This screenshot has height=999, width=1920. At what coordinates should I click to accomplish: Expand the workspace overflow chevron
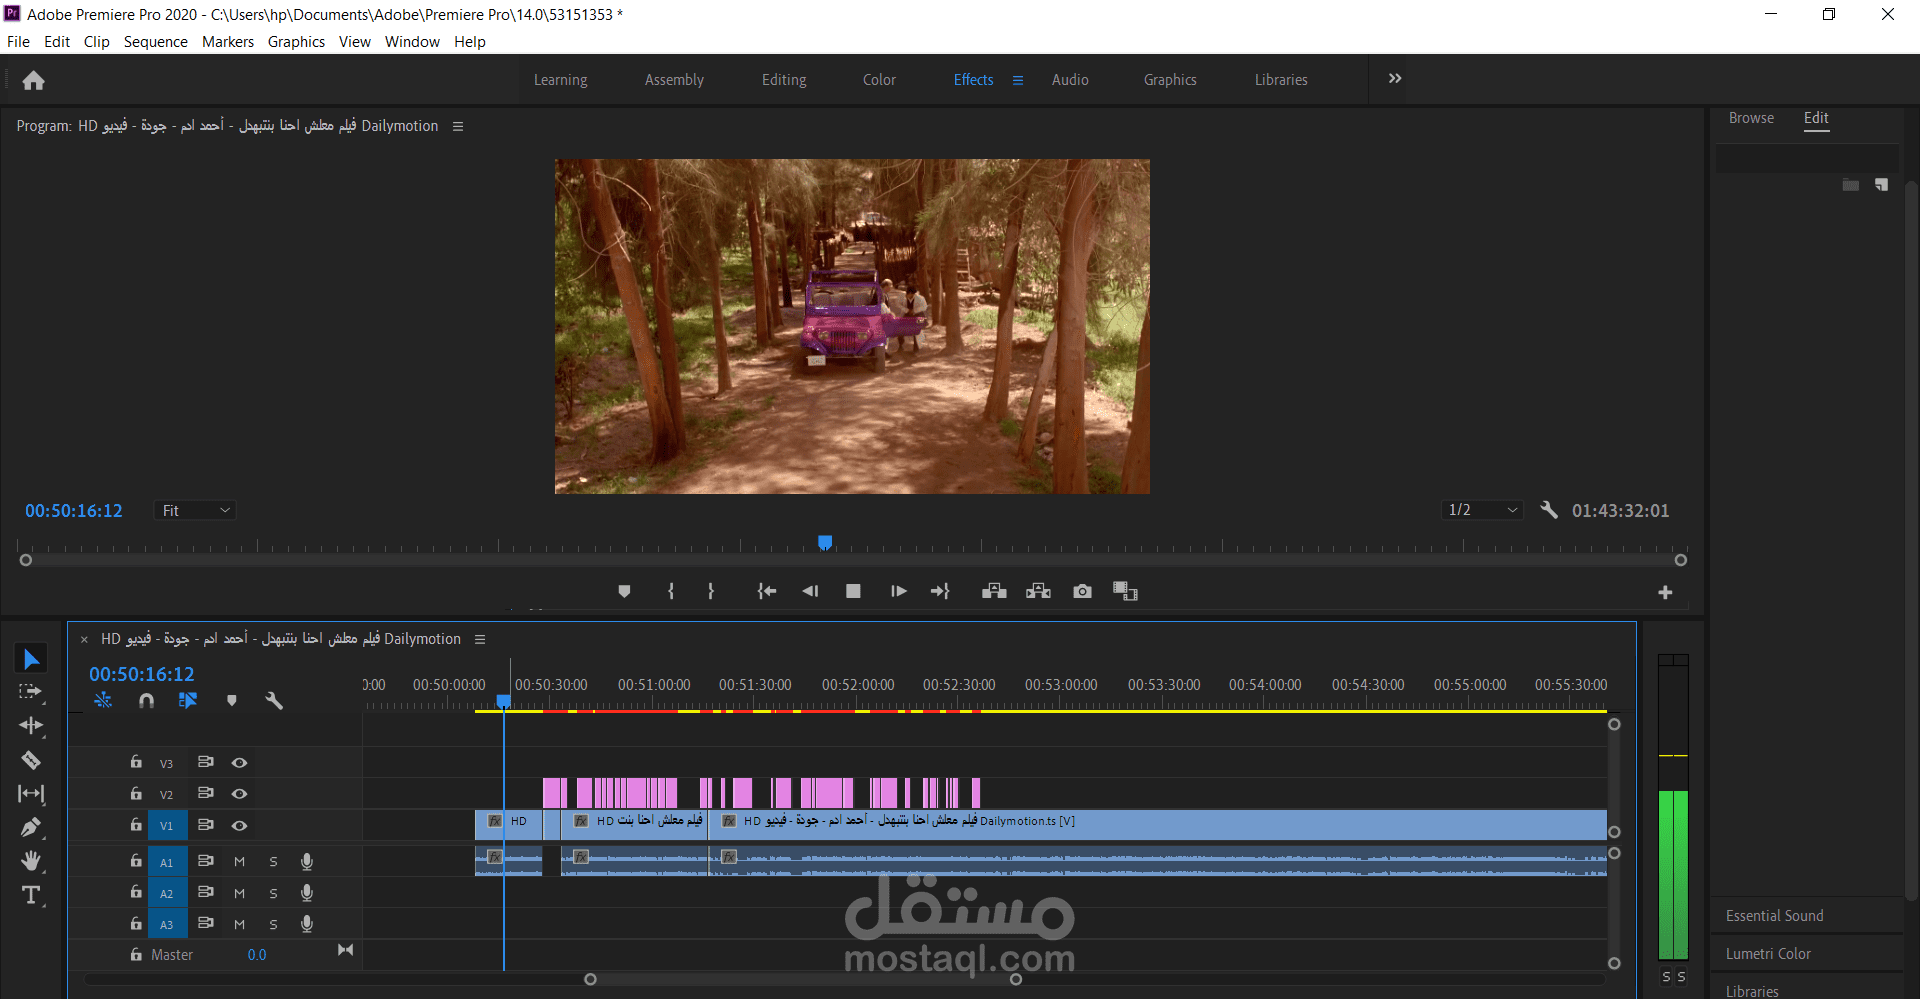point(1395,79)
